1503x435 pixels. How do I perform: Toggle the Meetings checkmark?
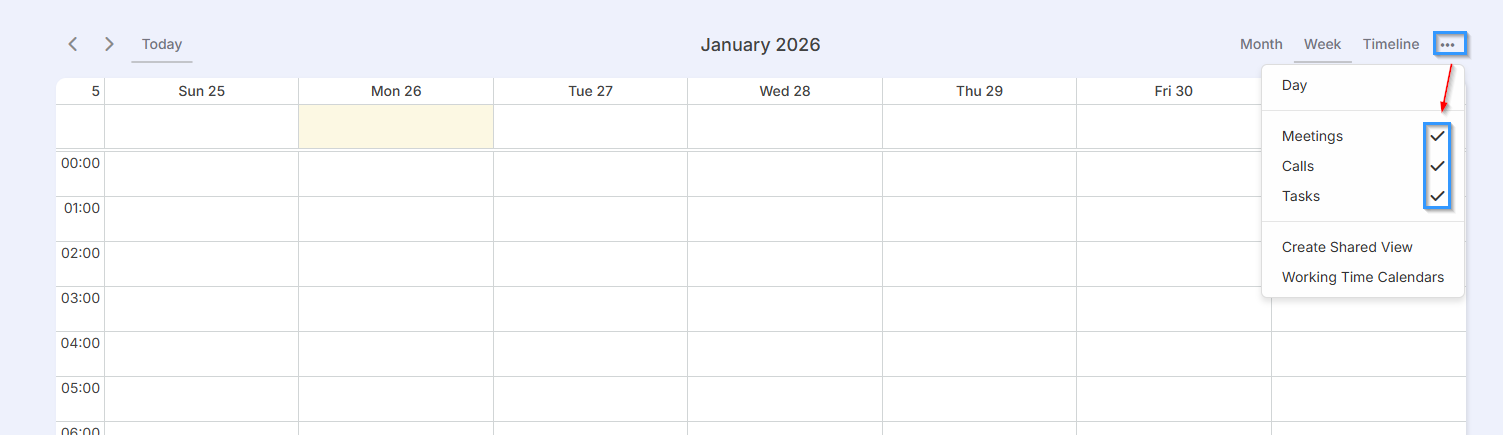pyautogui.click(x=1437, y=136)
